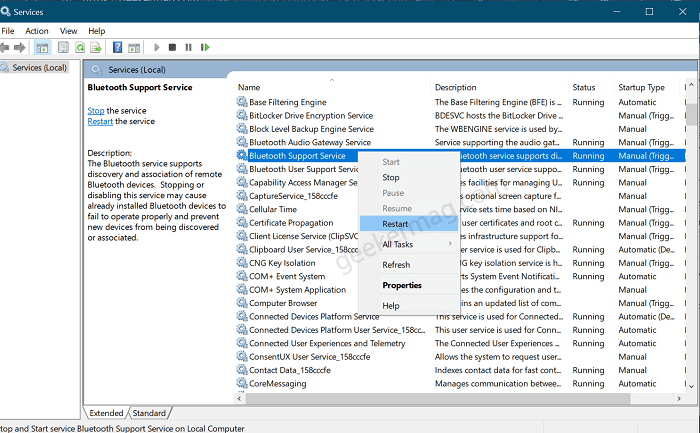Select Connected User Experiences and Telemetry row
This screenshot has height=433, width=700.
tap(460, 343)
